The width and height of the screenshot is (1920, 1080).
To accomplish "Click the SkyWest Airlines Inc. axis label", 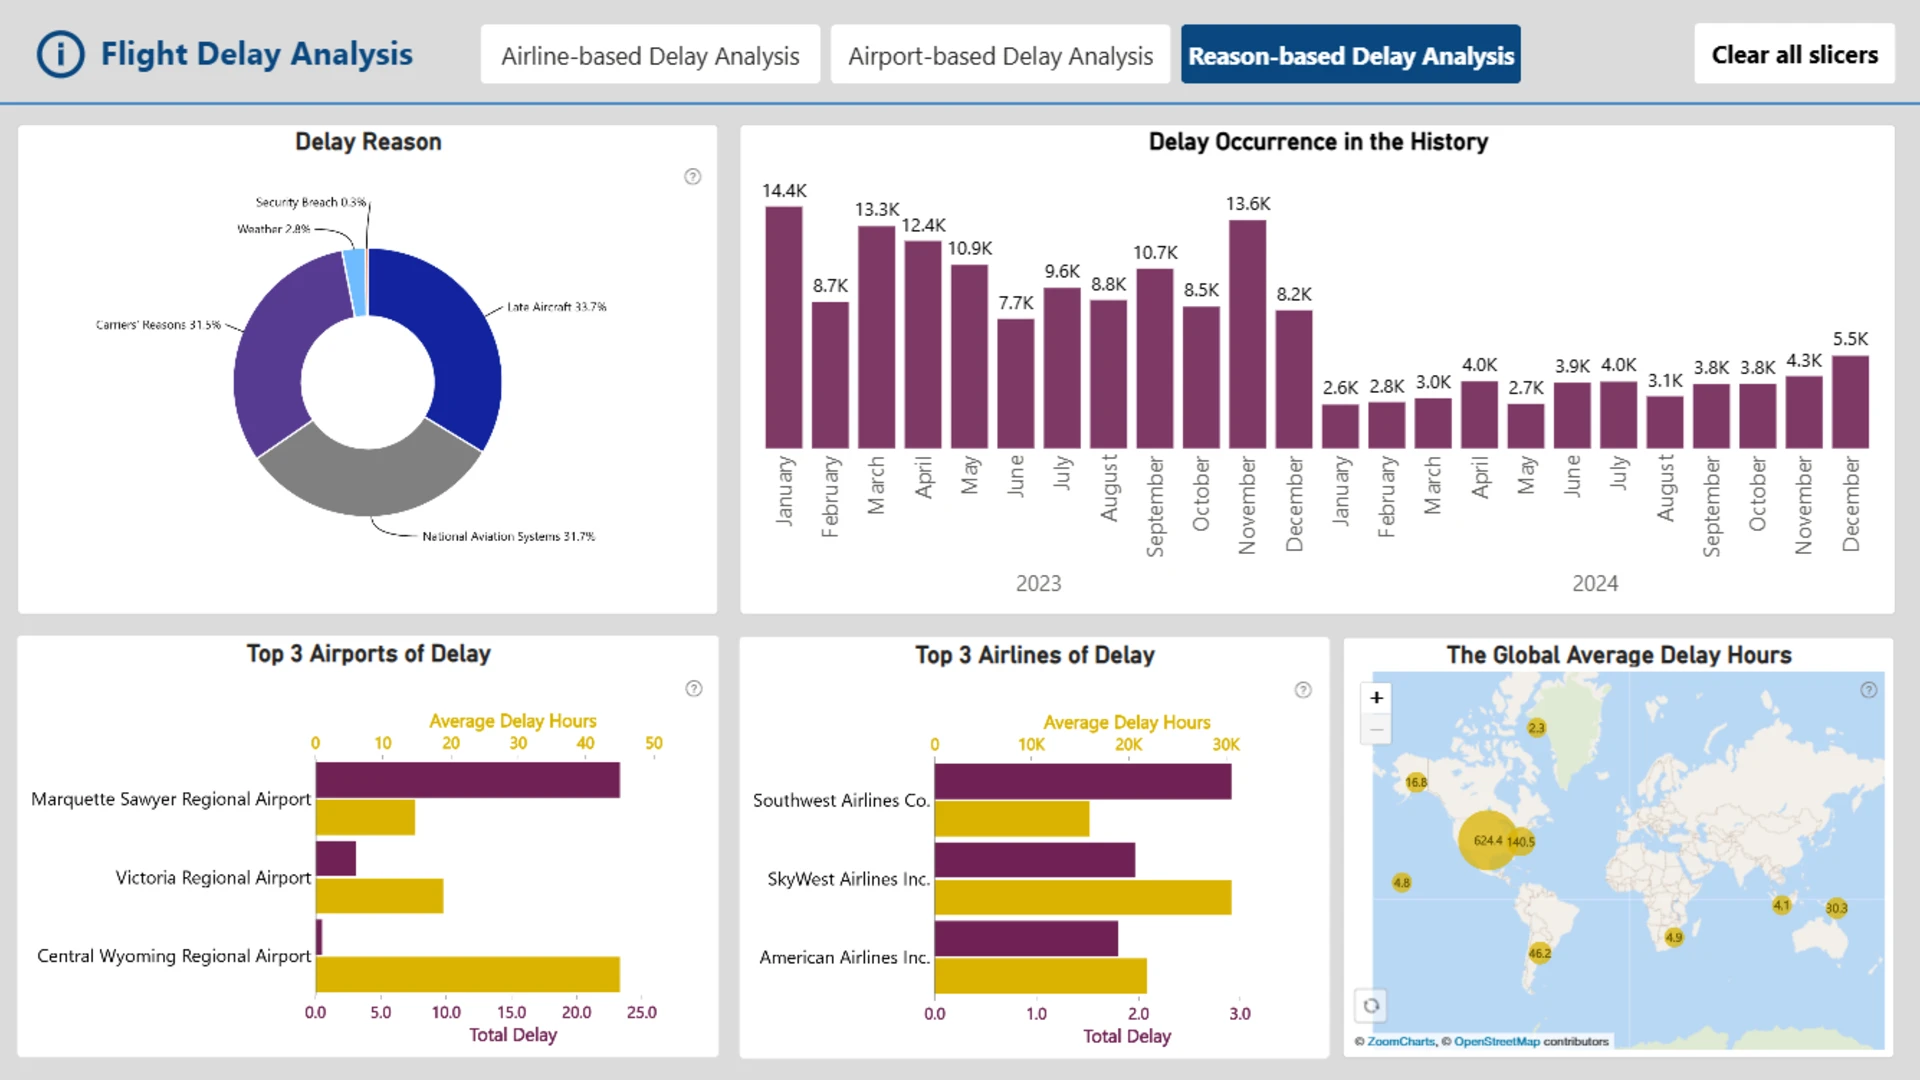I will pos(849,879).
